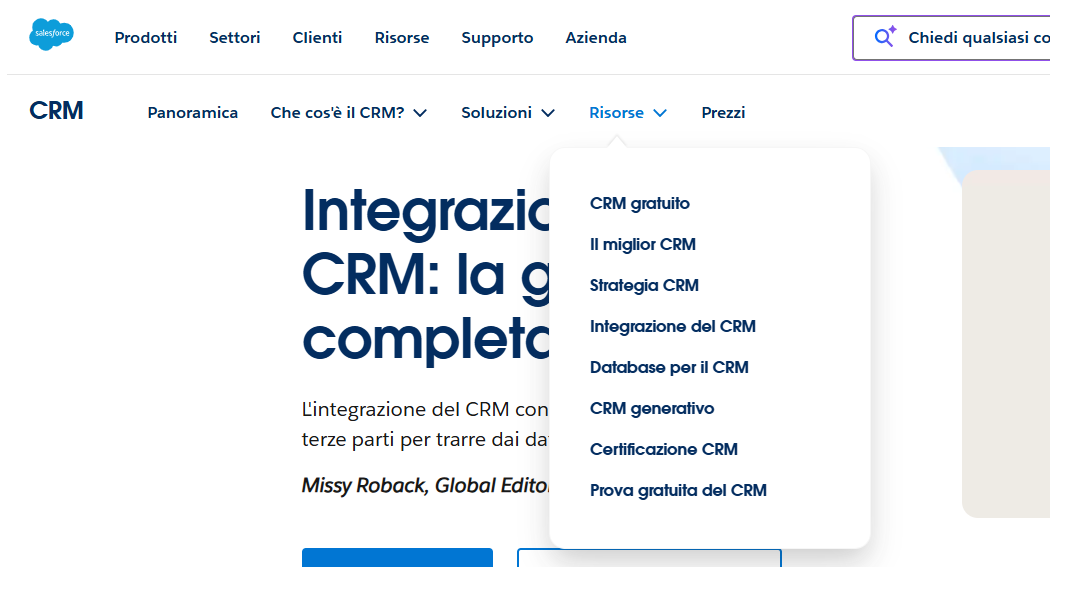The width and height of the screenshot is (1079, 611).
Task: Go to the Supporto menu
Action: (497, 38)
